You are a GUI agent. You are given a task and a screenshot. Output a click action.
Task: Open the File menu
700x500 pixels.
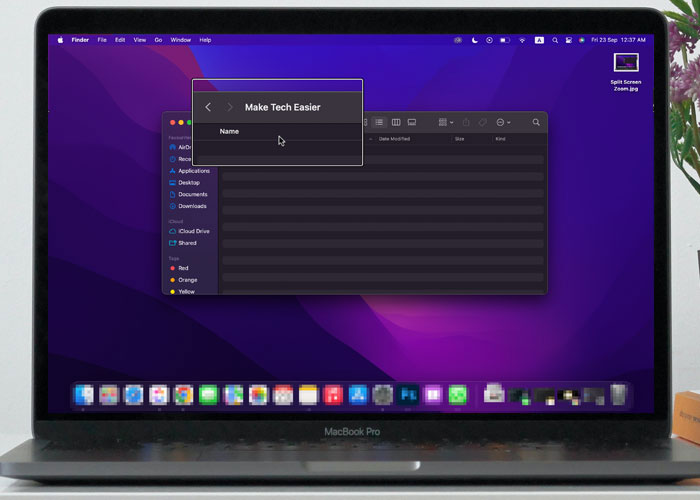click(102, 40)
